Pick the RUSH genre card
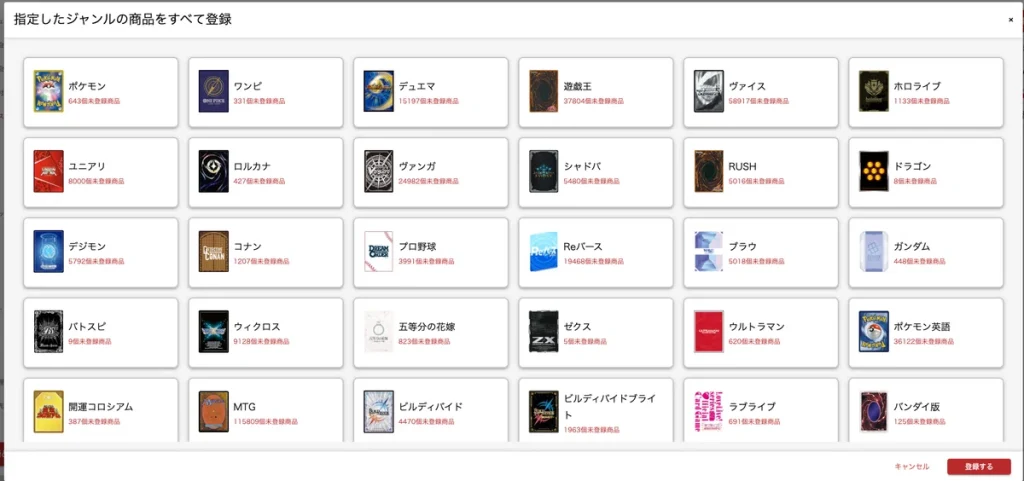This screenshot has height=481, width=1024. click(760, 172)
